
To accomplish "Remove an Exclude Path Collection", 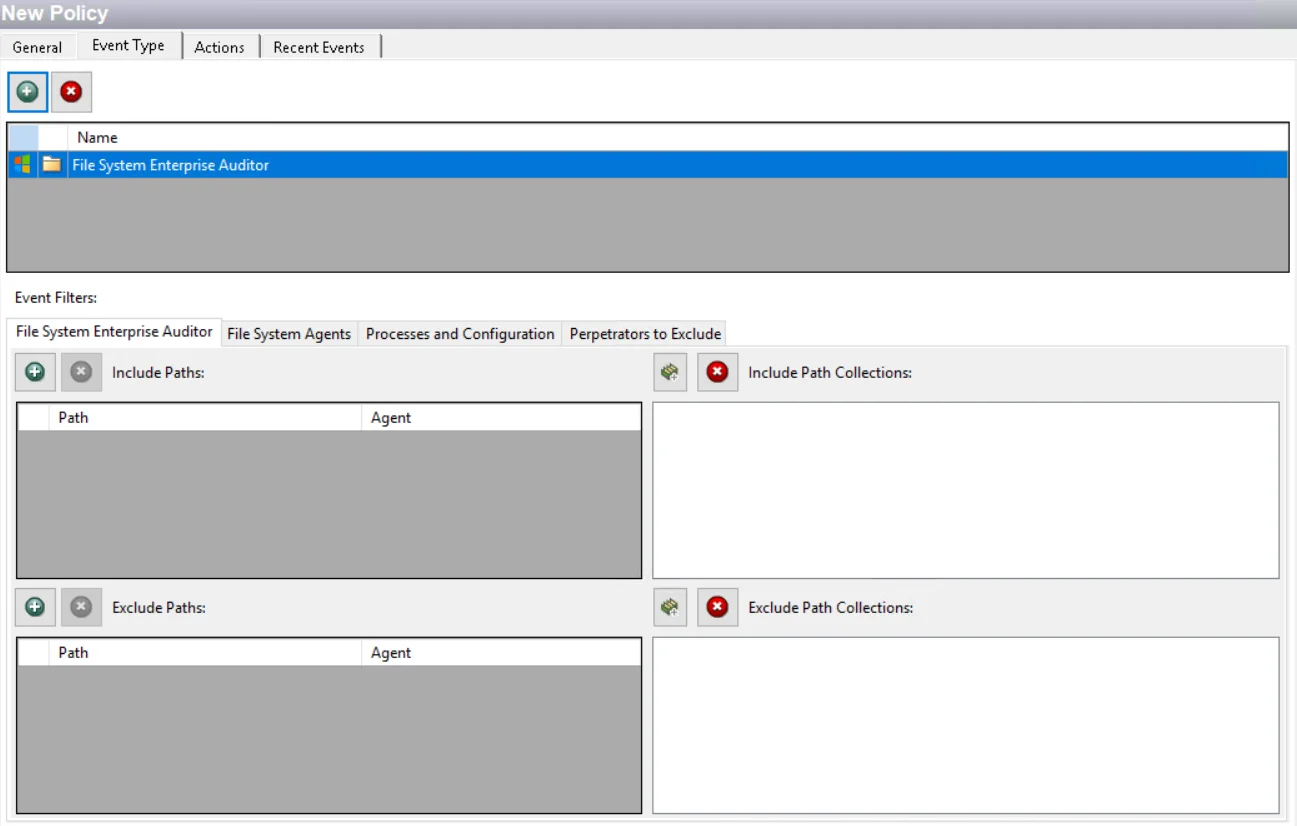I will pos(717,607).
